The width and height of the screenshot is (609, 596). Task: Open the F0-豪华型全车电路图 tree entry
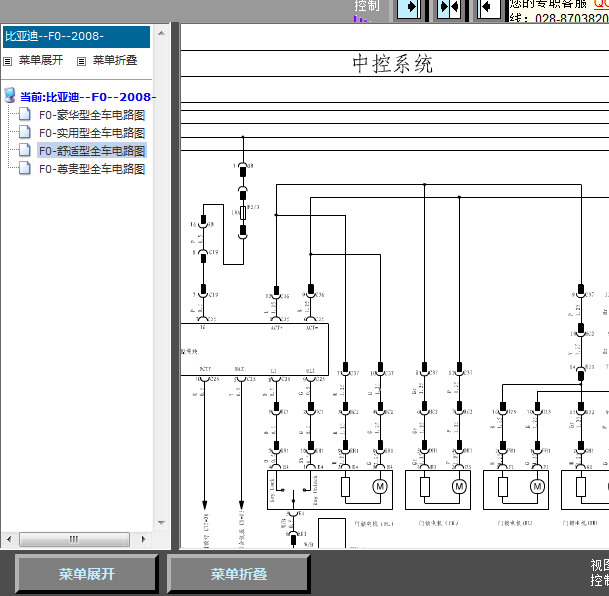[x=92, y=115]
